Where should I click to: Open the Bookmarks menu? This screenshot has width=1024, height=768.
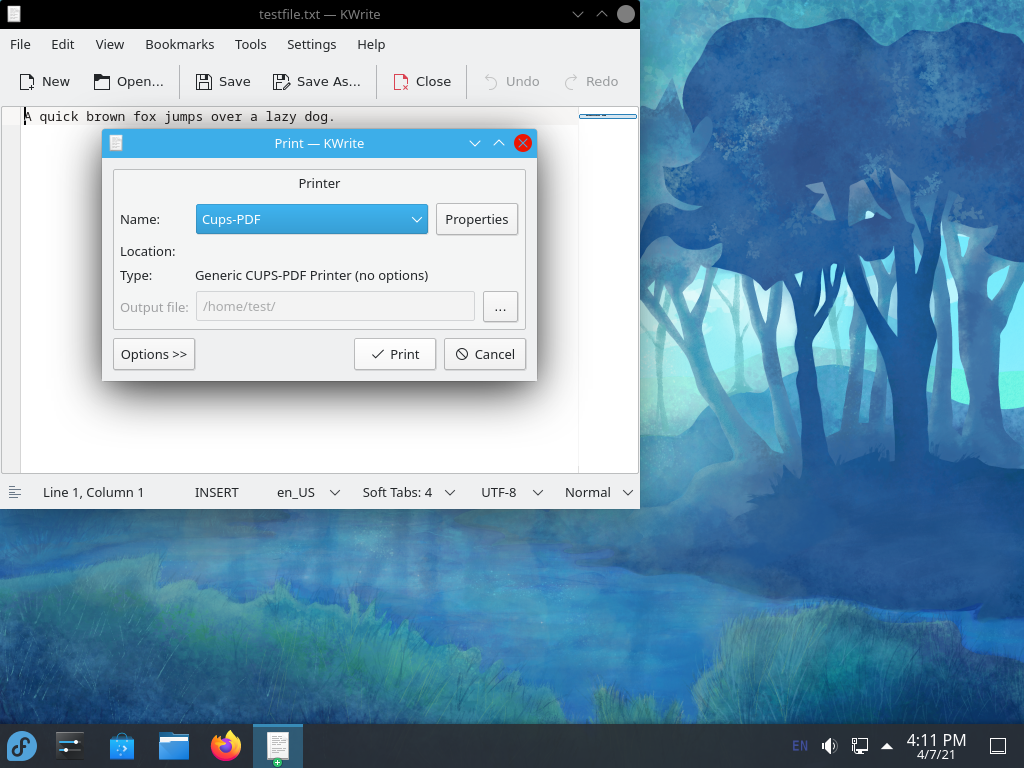(x=180, y=44)
